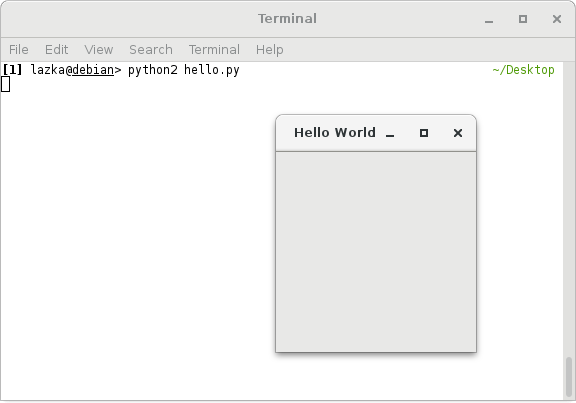Screen dimensions: 576x403
Task: Open the View menu
Action: (98, 50)
